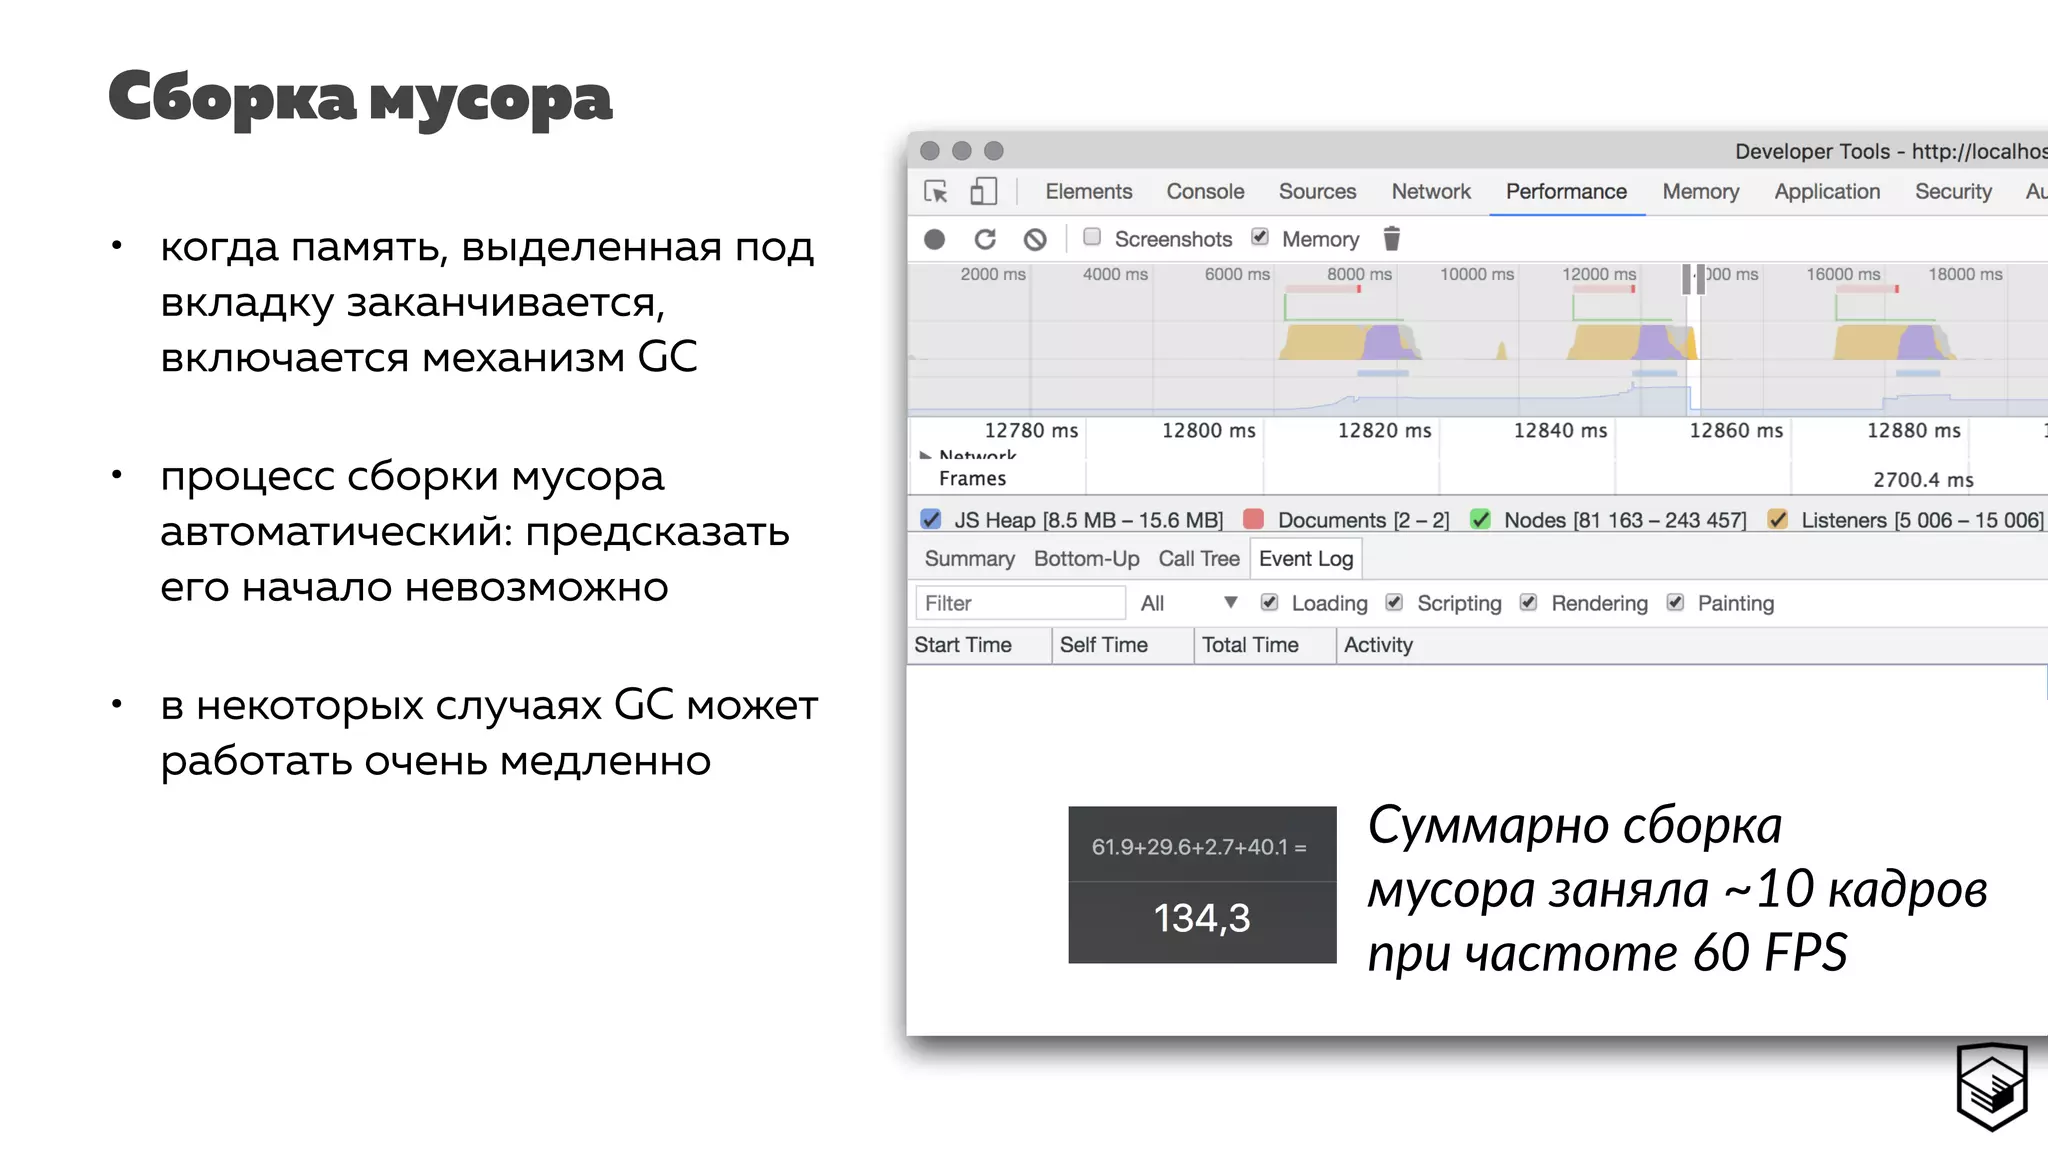
Task: Switch to the Bottom-Up tab
Action: [x=1086, y=558]
